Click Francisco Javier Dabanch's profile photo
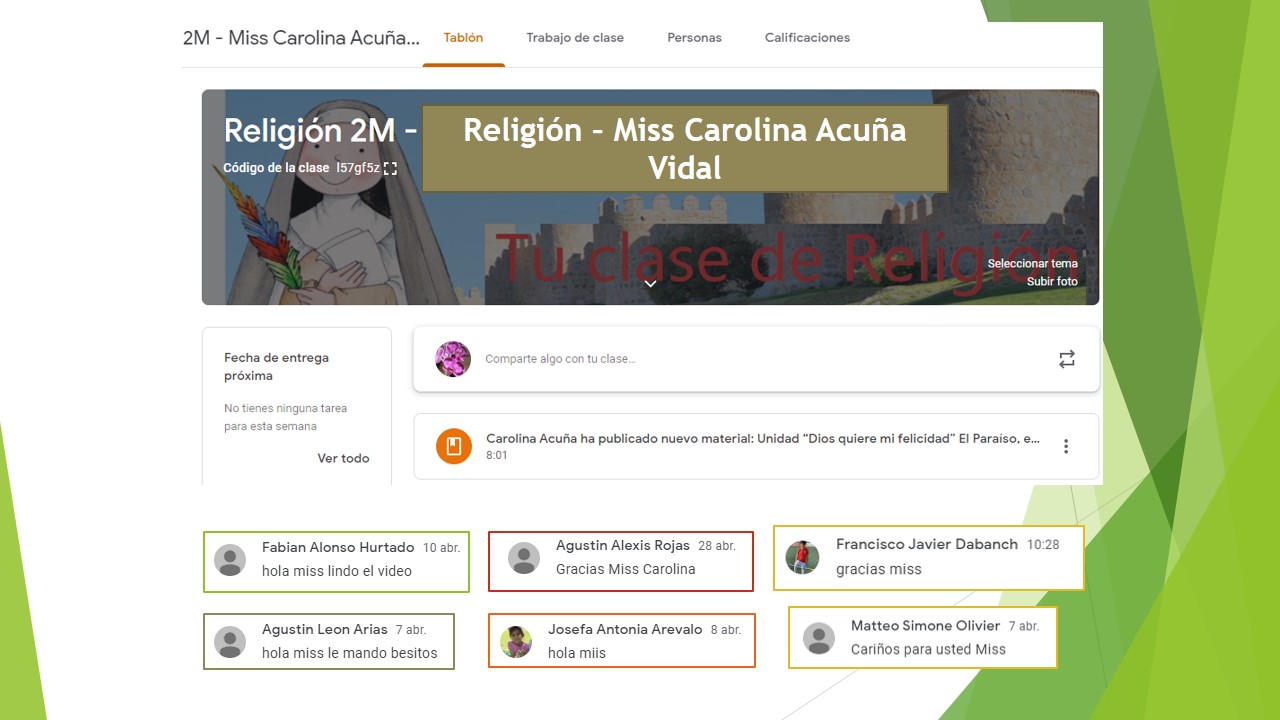The image size is (1280, 720). coord(802,557)
